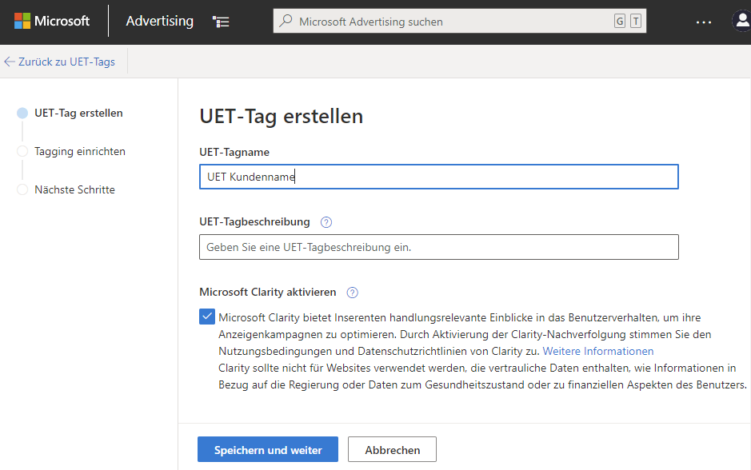
Task: Click the search magnifier icon
Action: [286, 21]
